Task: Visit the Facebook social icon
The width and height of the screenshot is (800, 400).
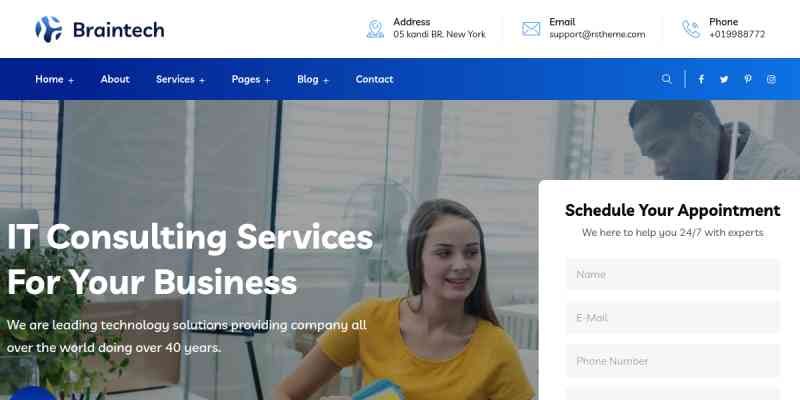Action: (701, 79)
